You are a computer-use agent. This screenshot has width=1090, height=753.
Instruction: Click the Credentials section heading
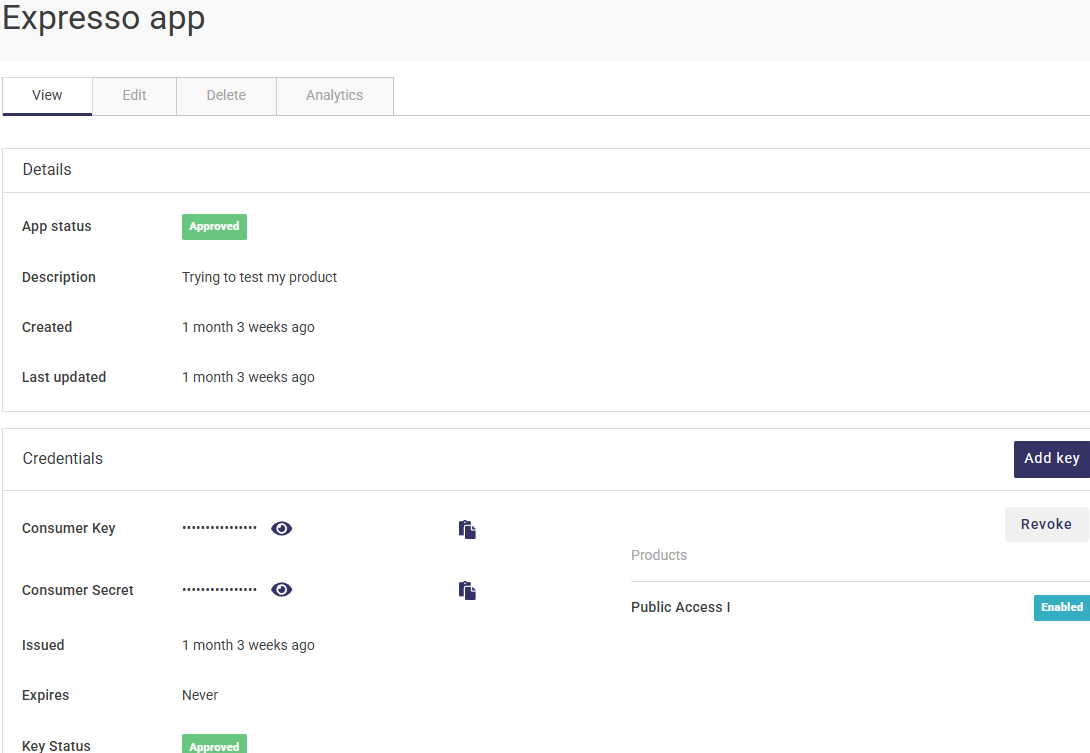pos(63,459)
